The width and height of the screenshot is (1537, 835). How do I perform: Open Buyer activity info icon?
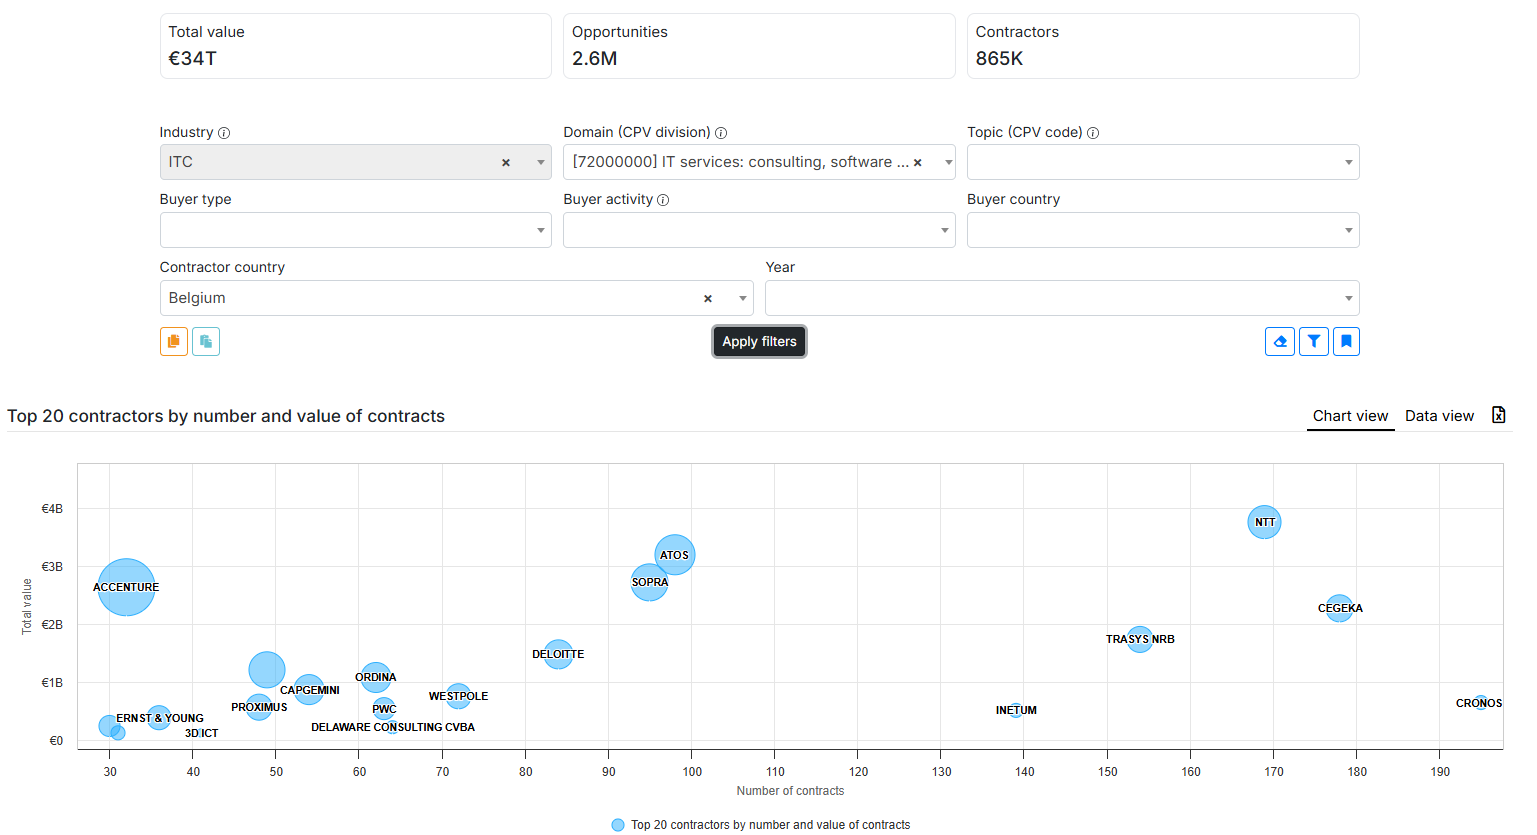pos(663,200)
